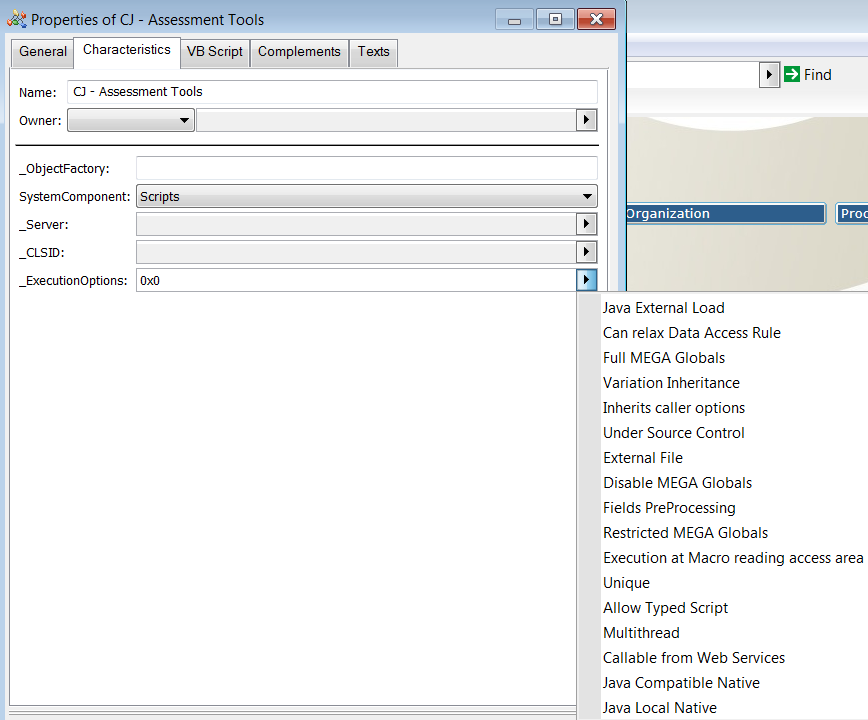The width and height of the screenshot is (868, 720).
Task: Select Java External Load option
Action: [x=663, y=308]
